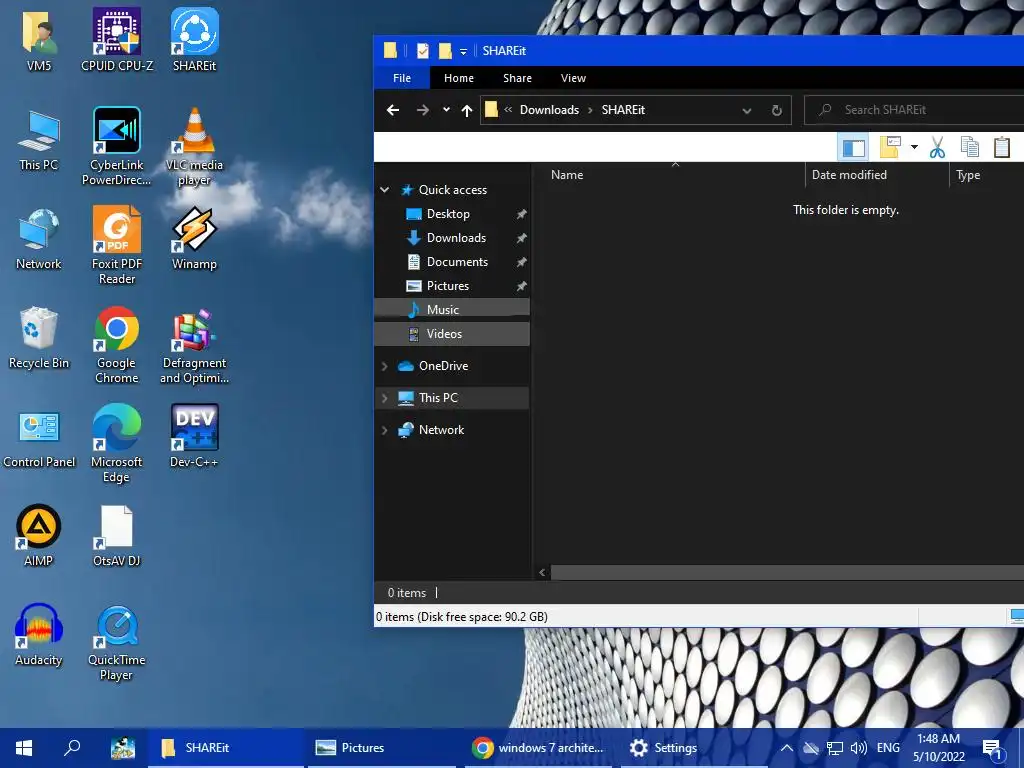Launch QuickTime Player shortcut

[117, 642]
